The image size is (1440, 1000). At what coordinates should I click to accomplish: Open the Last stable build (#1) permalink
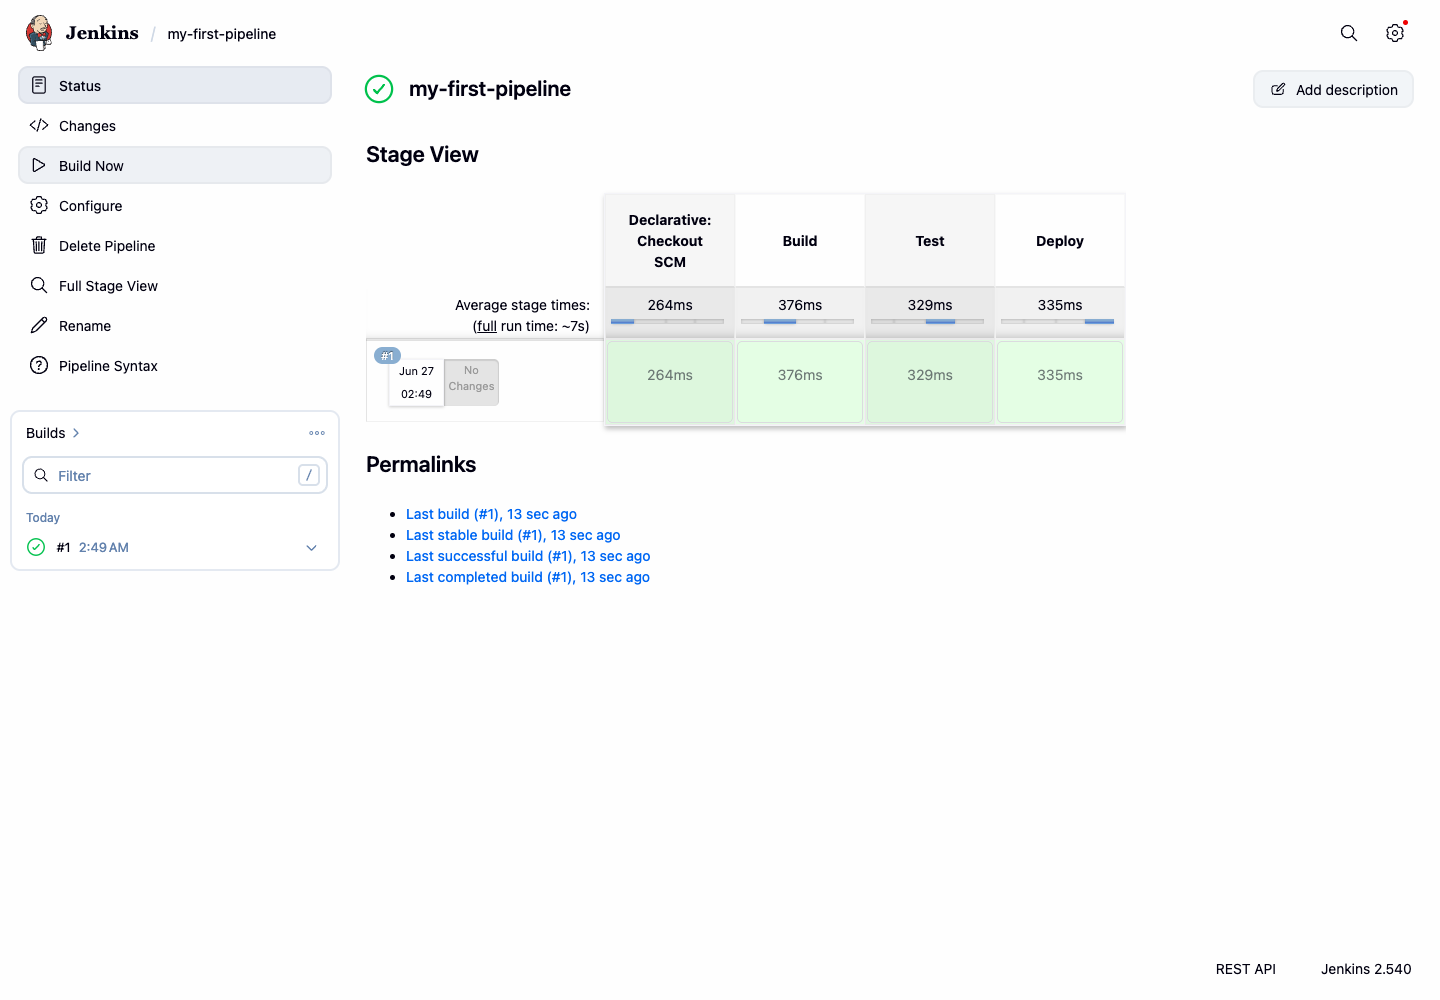click(x=513, y=535)
